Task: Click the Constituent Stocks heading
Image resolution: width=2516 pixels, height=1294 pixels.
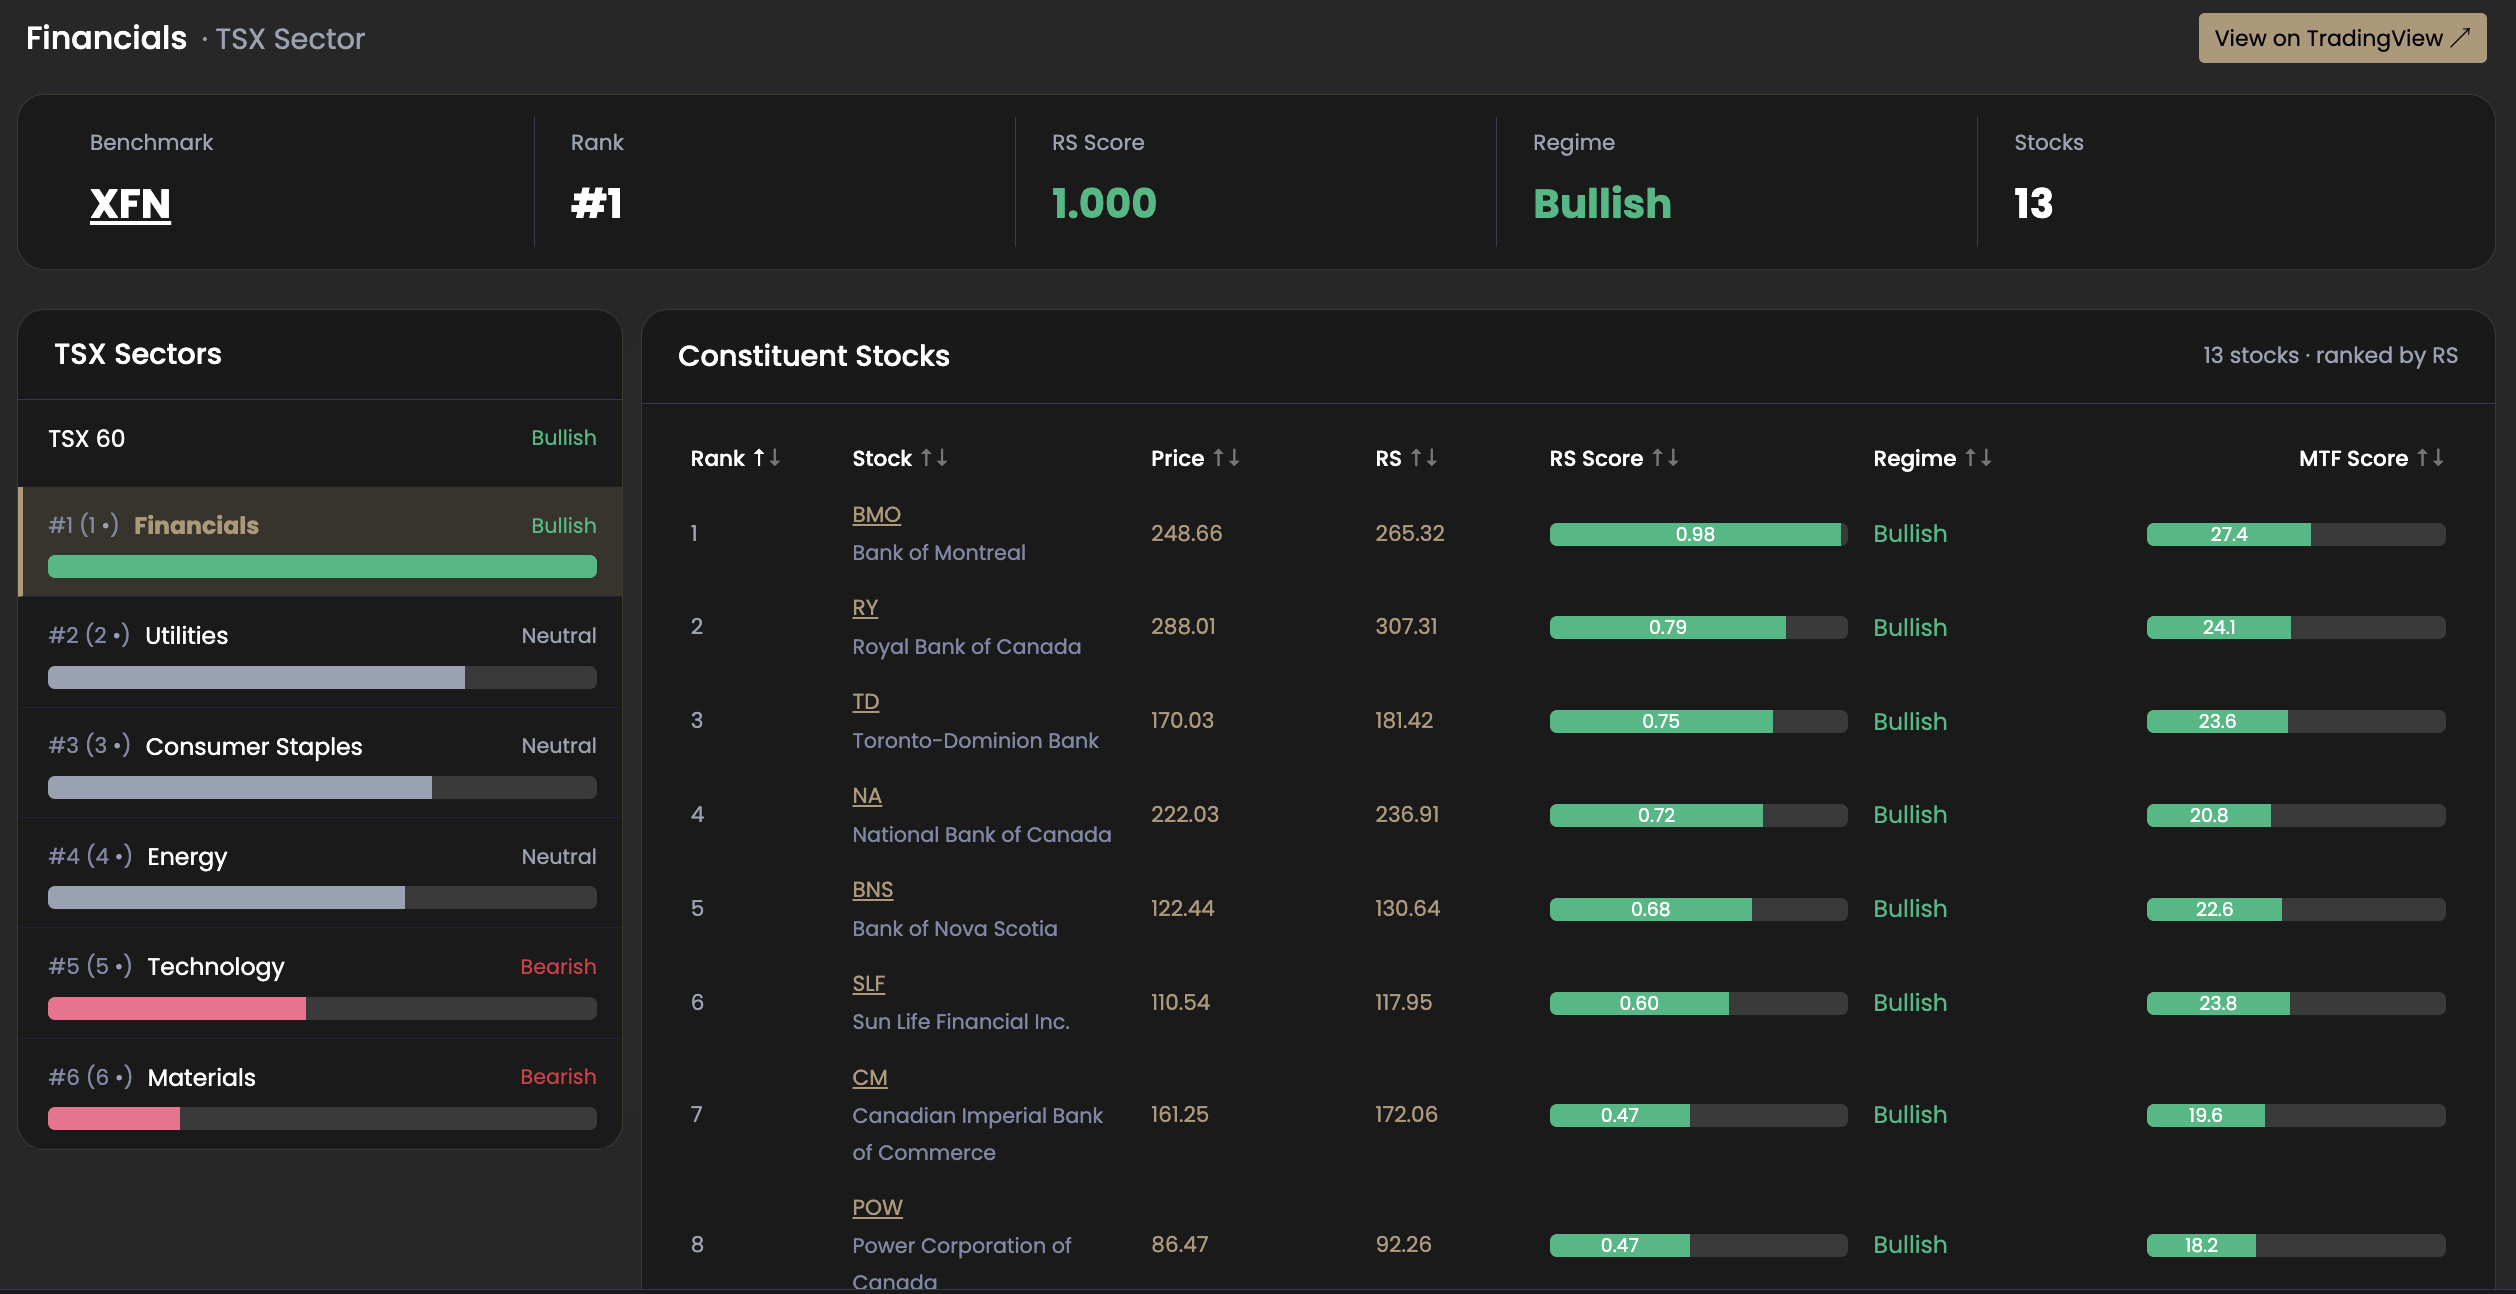Action: point(814,356)
